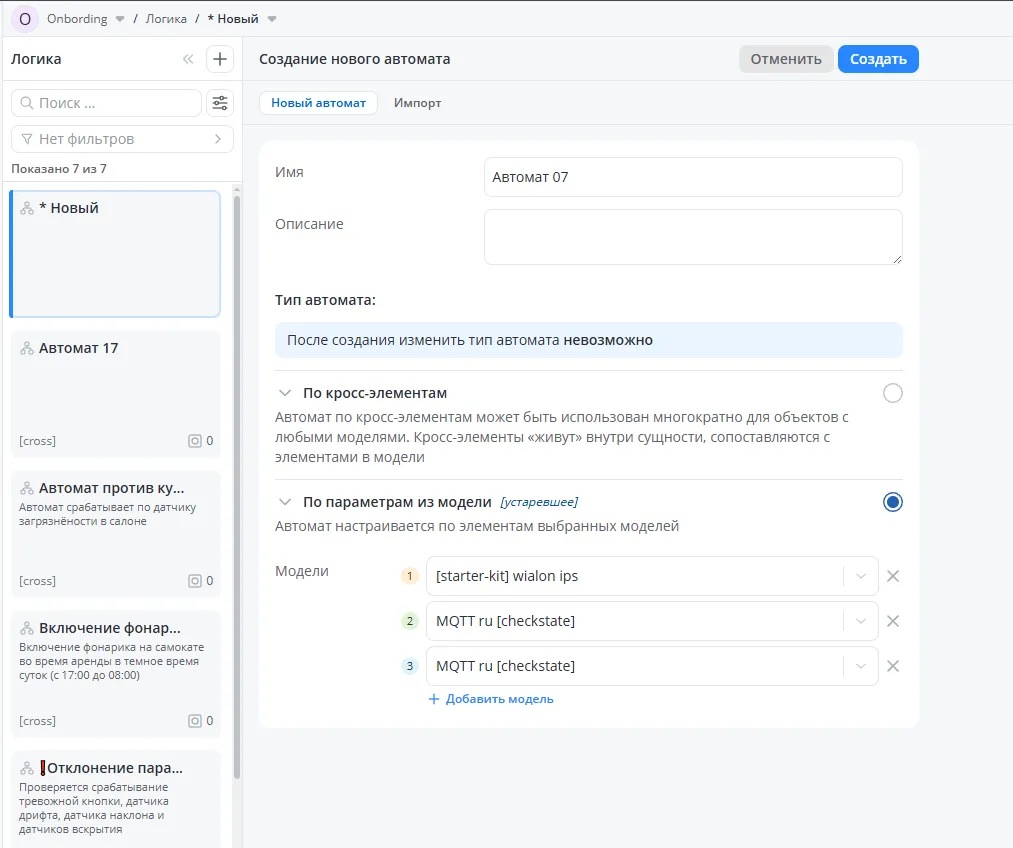The image size is (1013, 848).
Task: Expand the Нет фильтров filter selector
Action: pyautogui.click(x=122, y=139)
